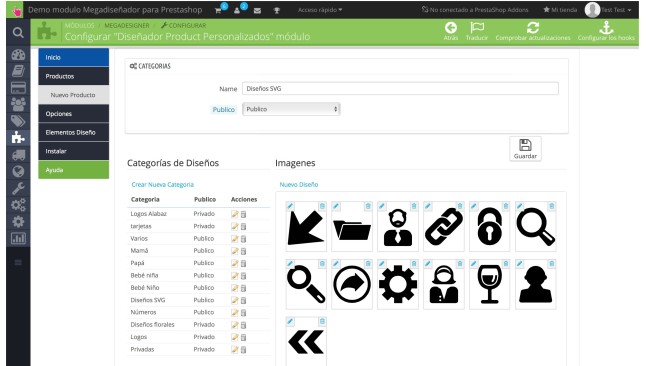
Task: Delete the gear design trash icon
Action: point(414,264)
